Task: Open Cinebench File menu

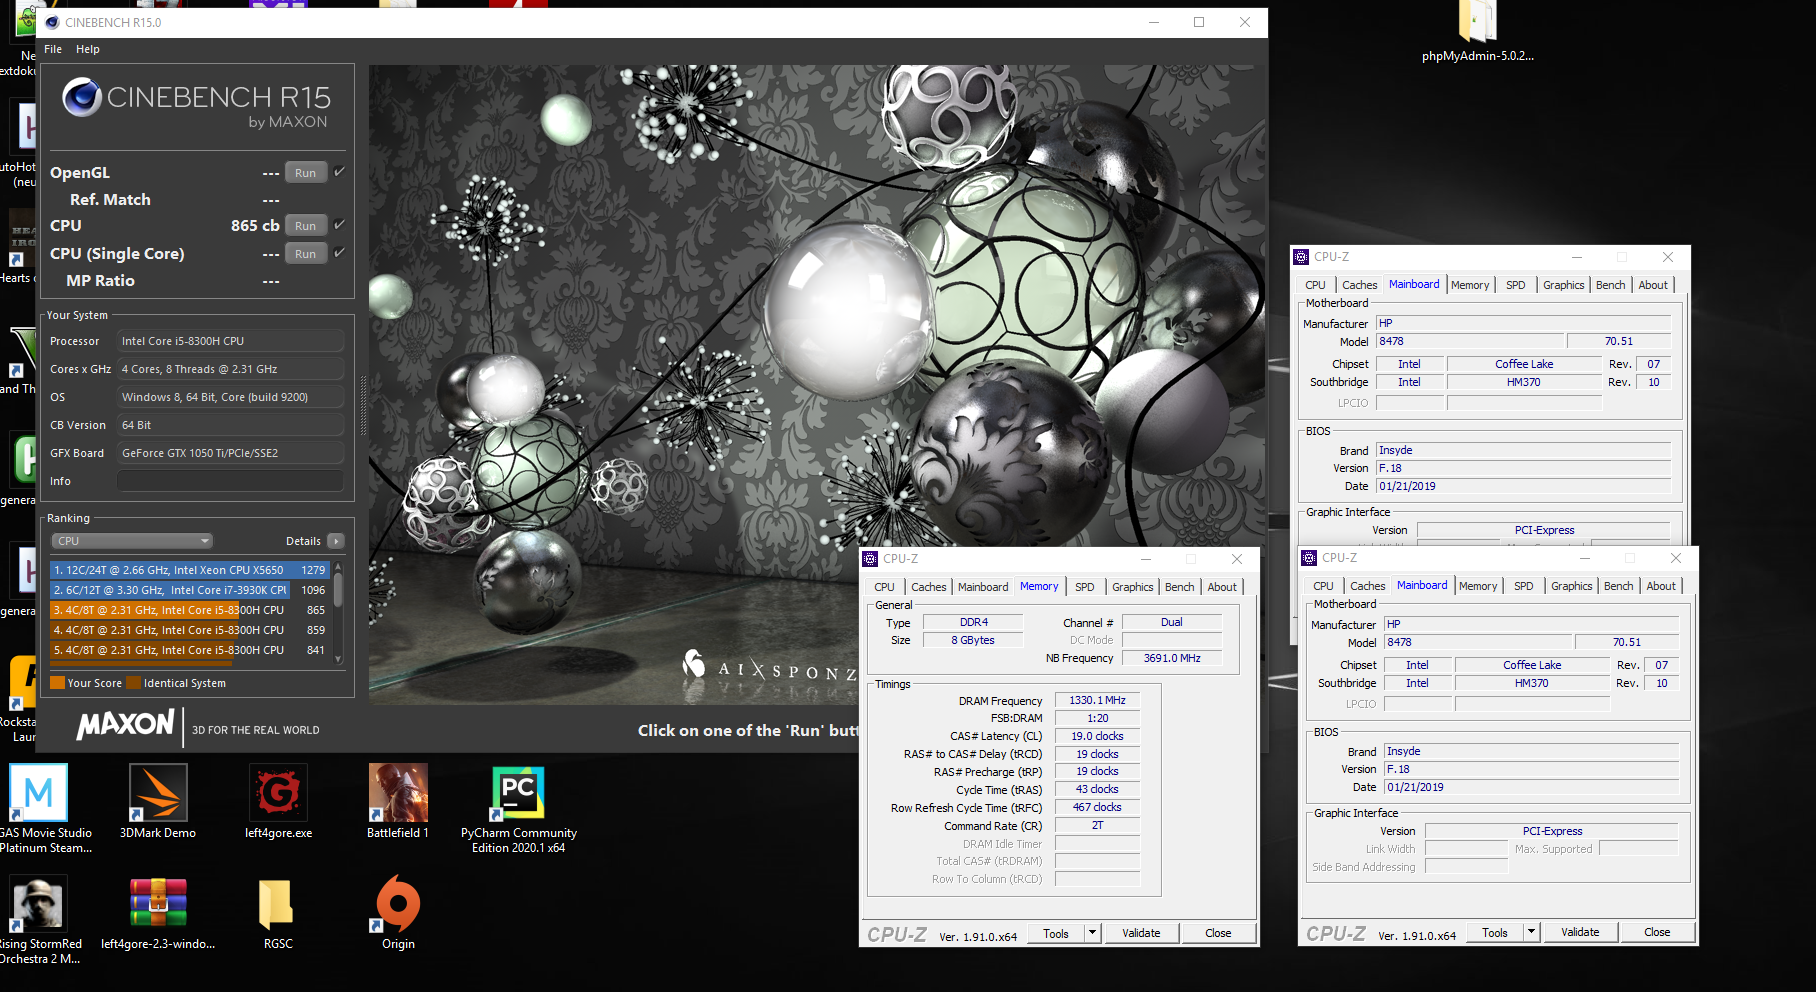Action: pos(53,49)
